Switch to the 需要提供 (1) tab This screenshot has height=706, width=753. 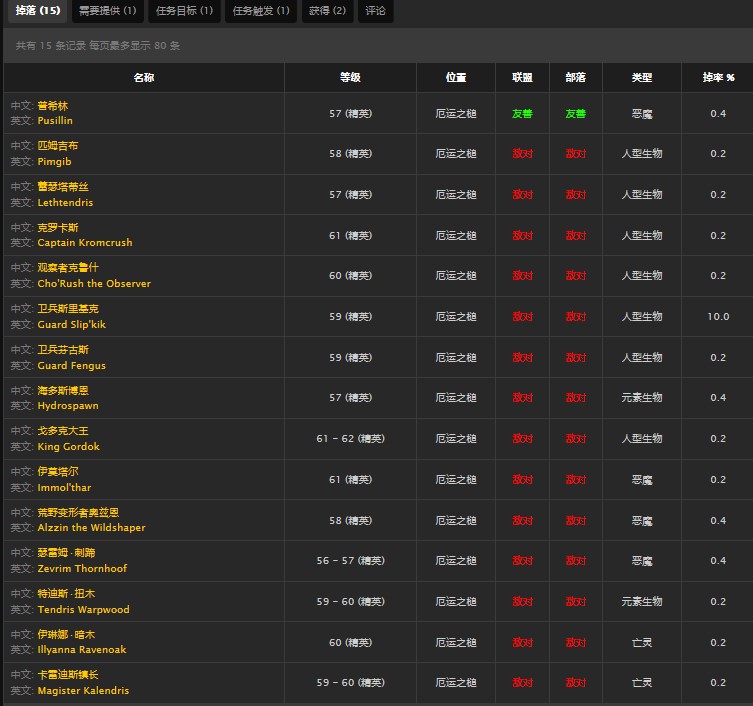(x=109, y=11)
